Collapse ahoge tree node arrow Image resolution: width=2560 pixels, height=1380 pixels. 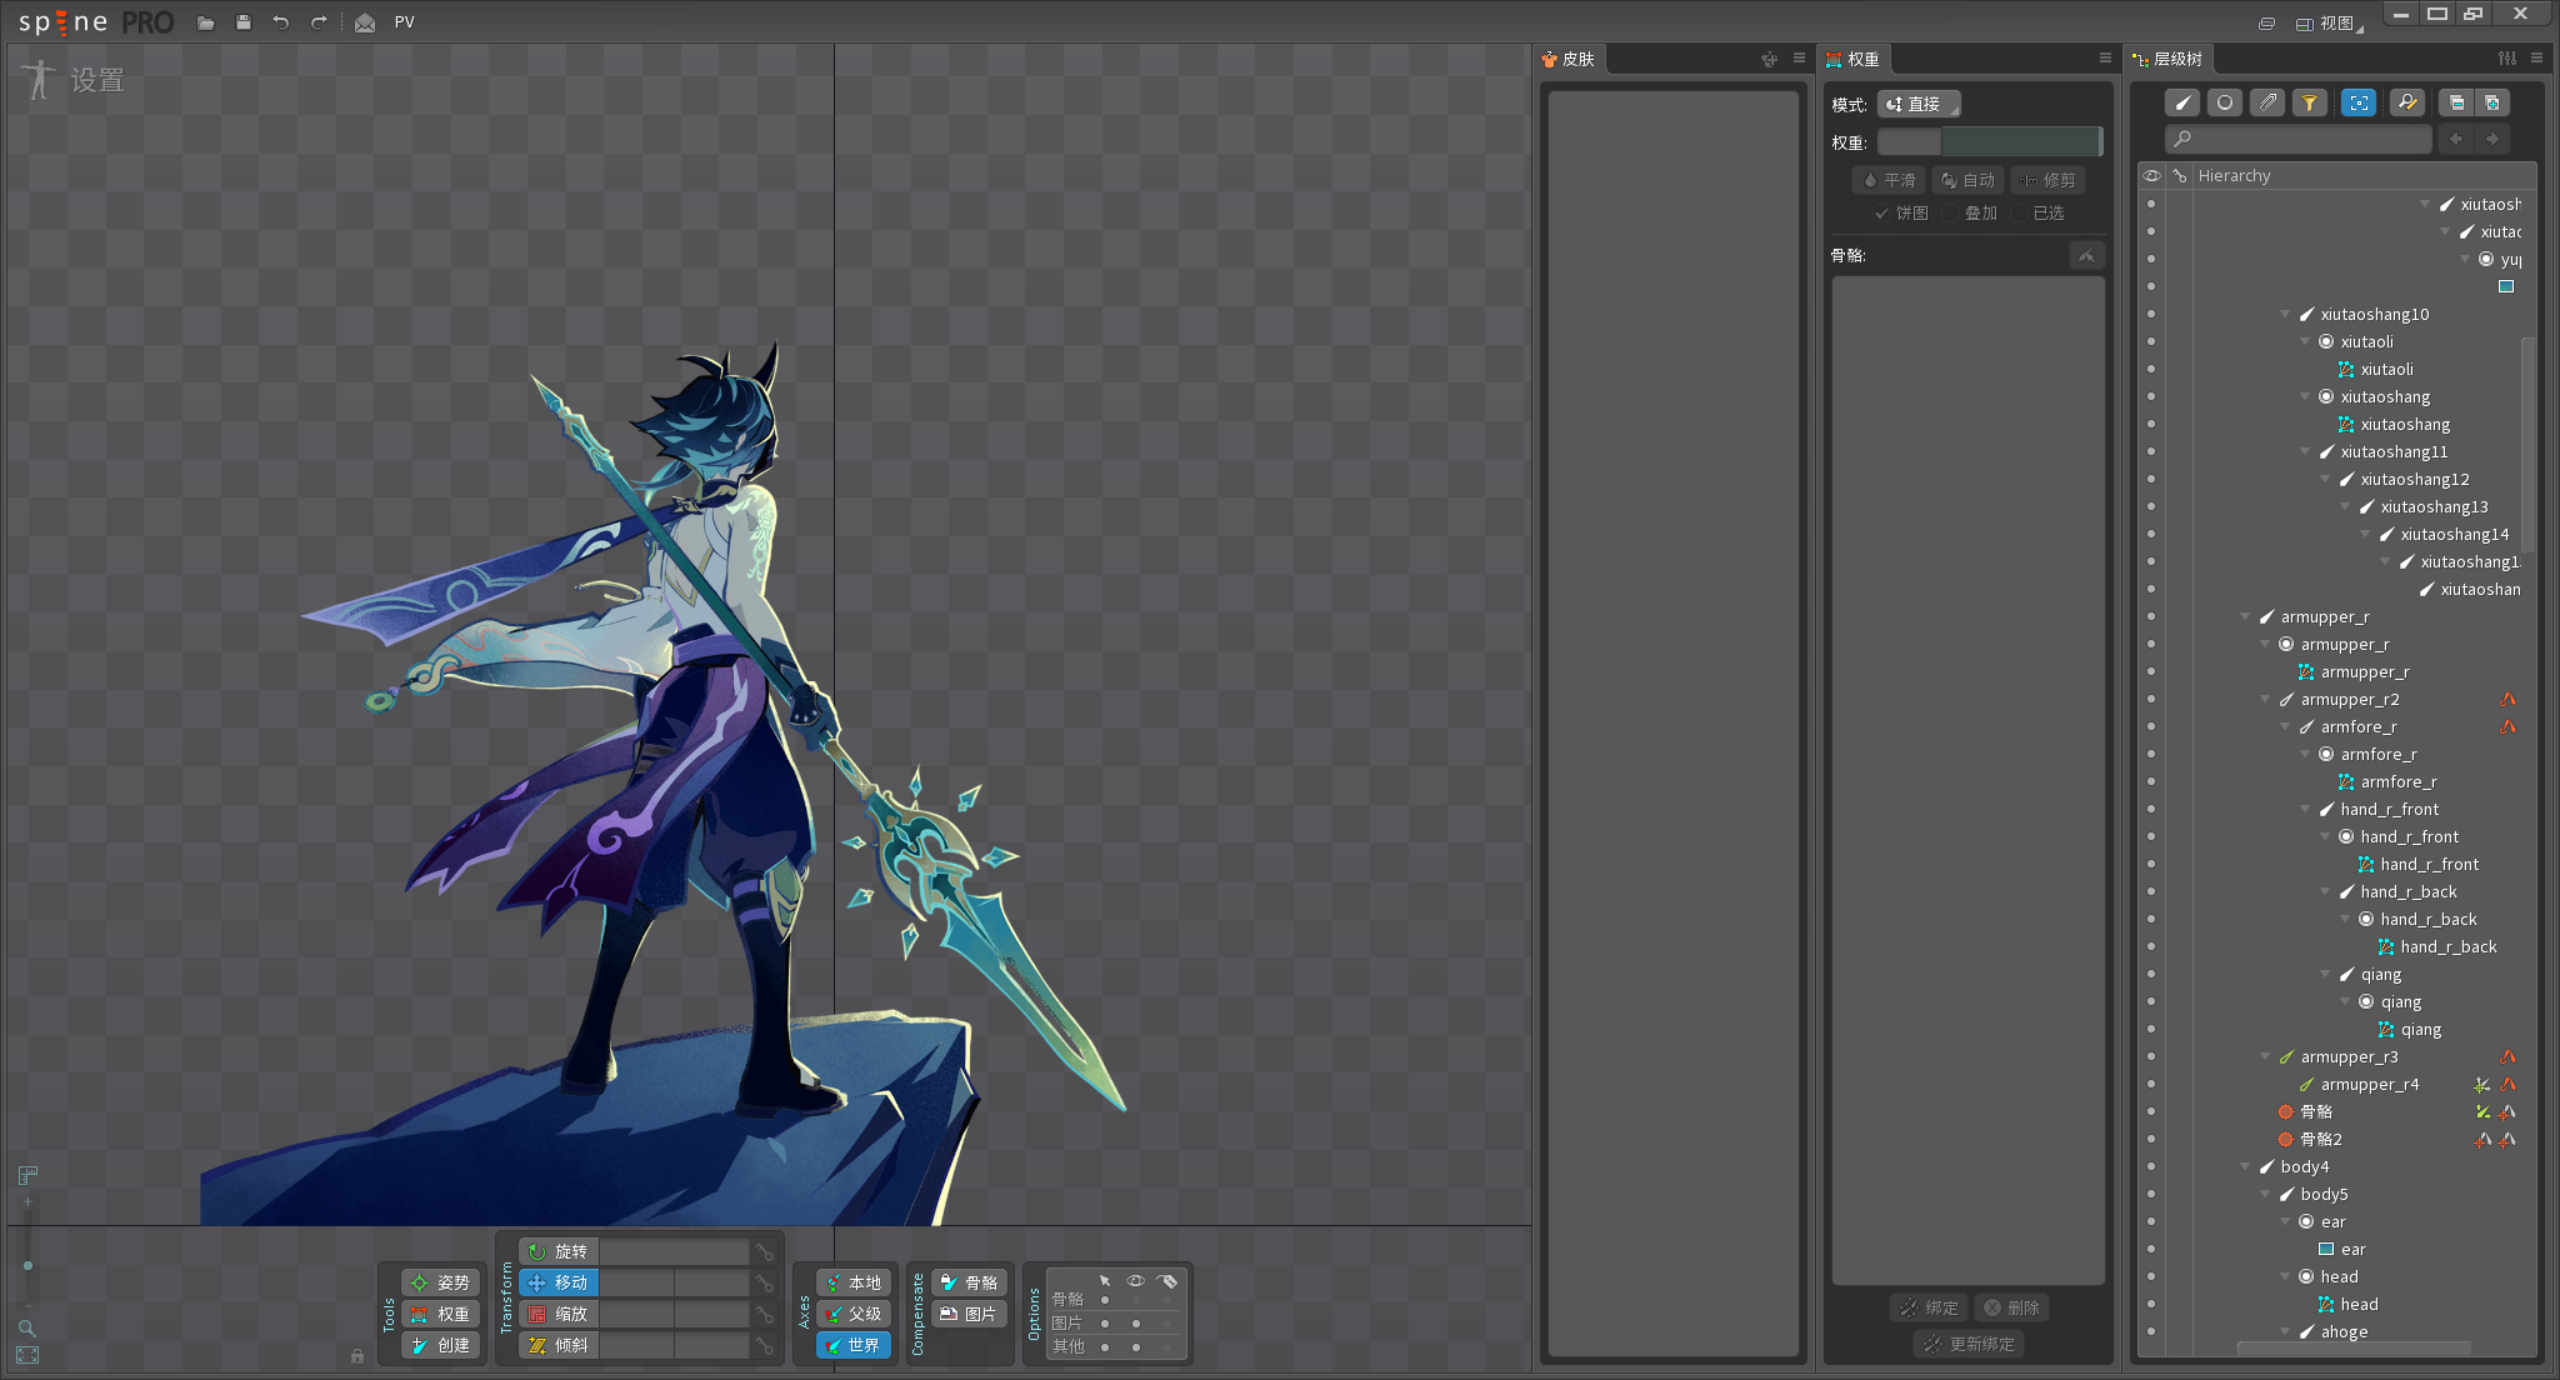point(2285,1331)
